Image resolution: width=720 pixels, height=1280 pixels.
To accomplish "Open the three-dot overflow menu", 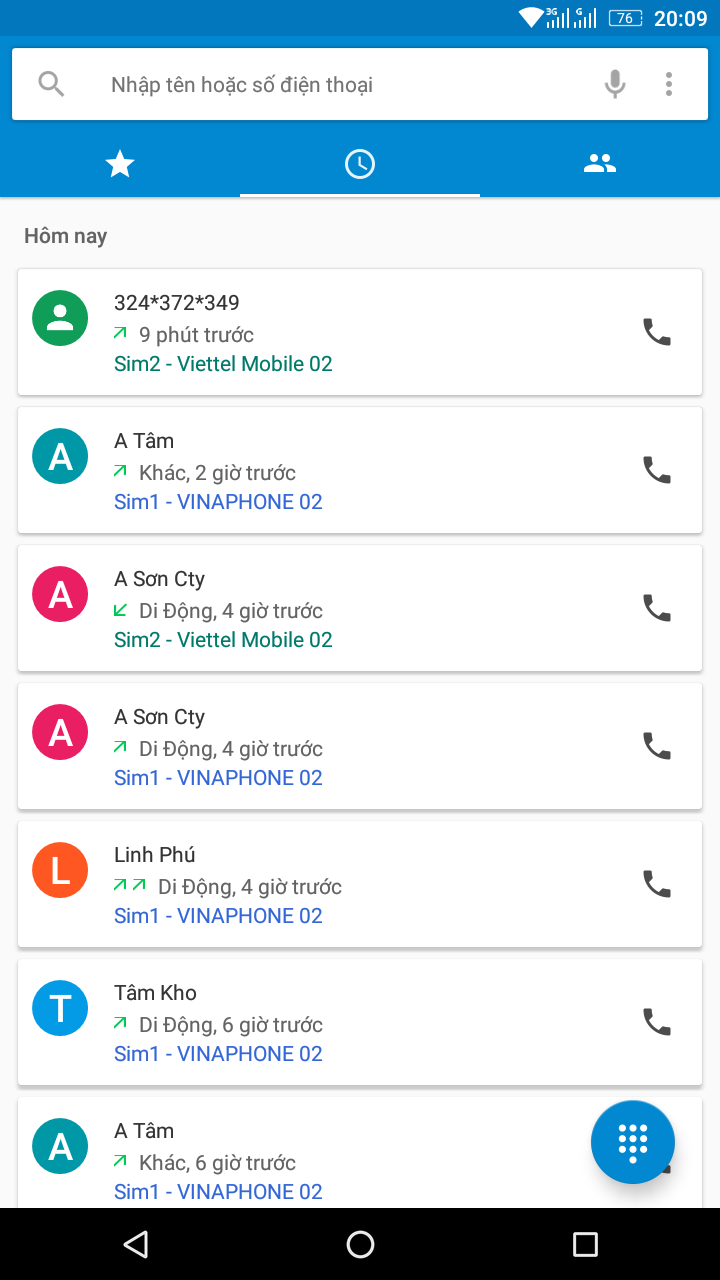I will (x=669, y=84).
